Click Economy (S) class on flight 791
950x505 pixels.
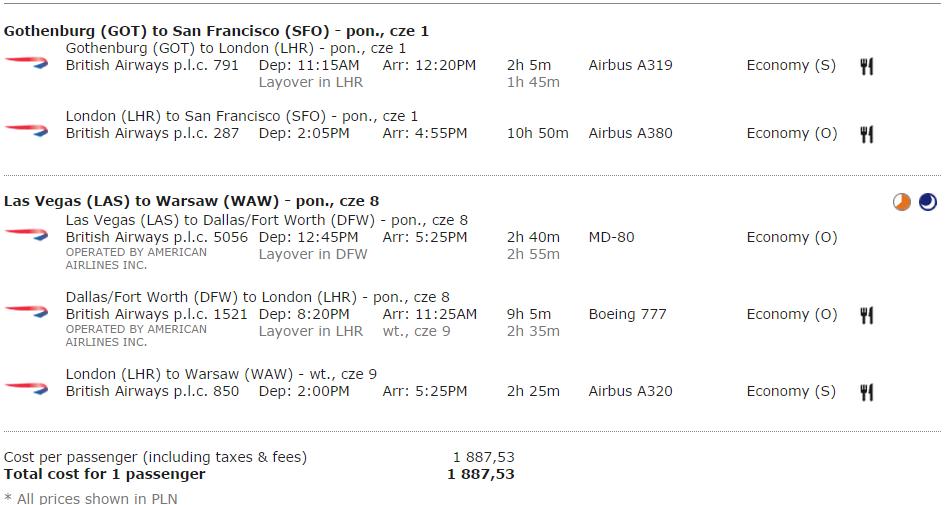791,65
